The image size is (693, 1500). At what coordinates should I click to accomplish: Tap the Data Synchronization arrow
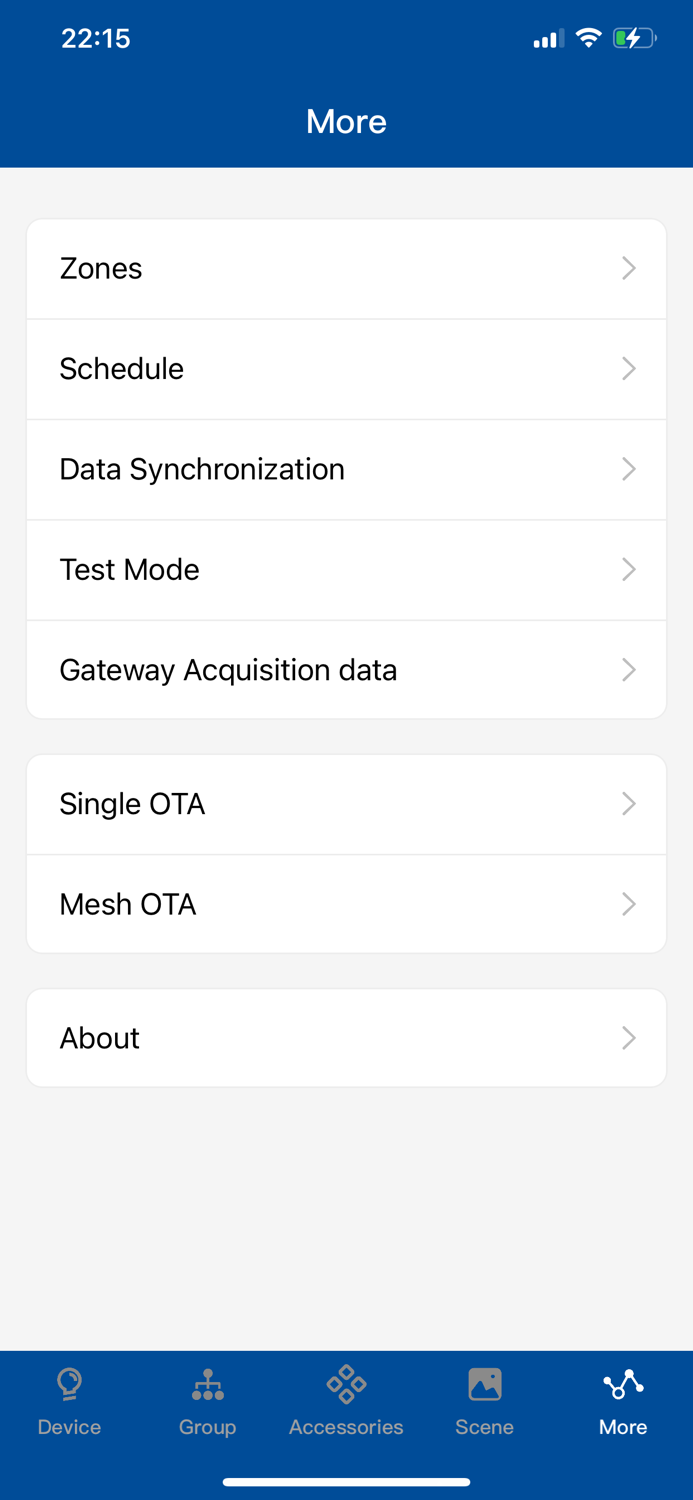pyautogui.click(x=629, y=469)
